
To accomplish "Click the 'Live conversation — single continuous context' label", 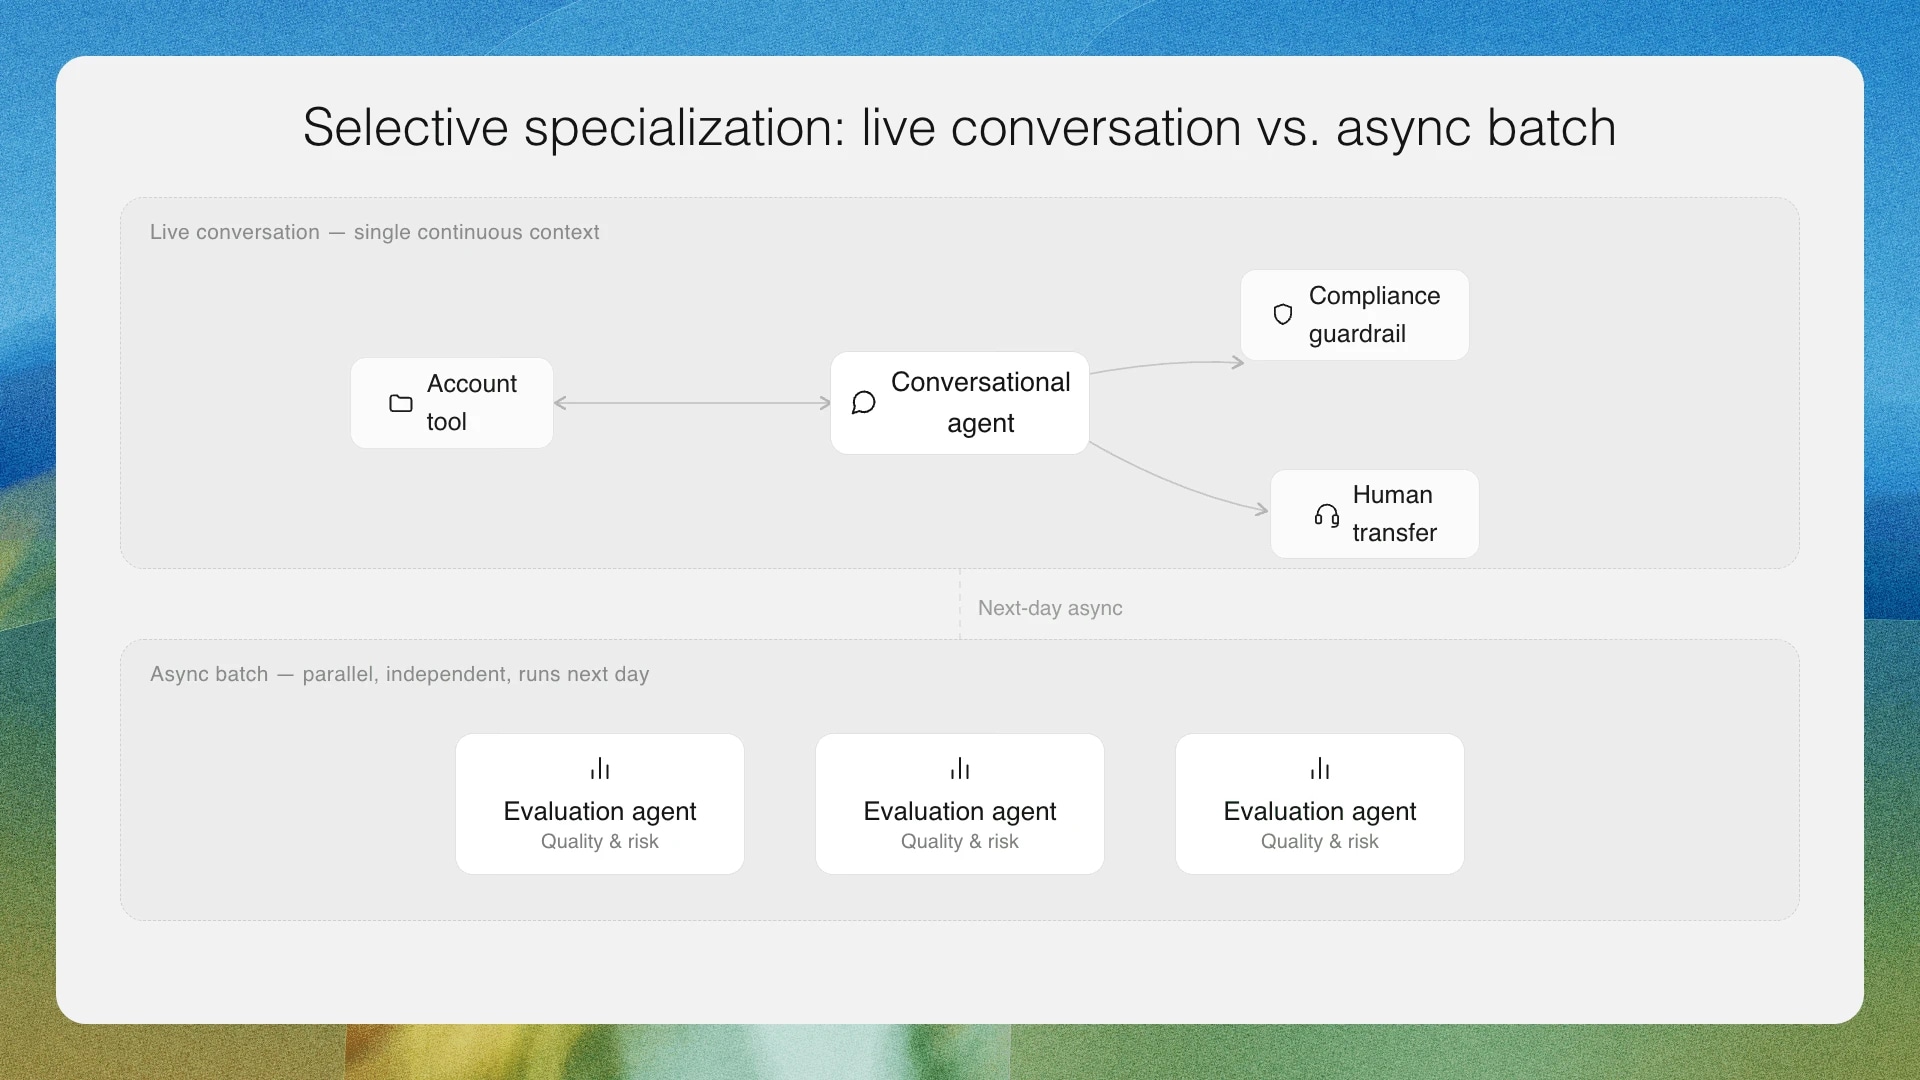I will tap(375, 232).
